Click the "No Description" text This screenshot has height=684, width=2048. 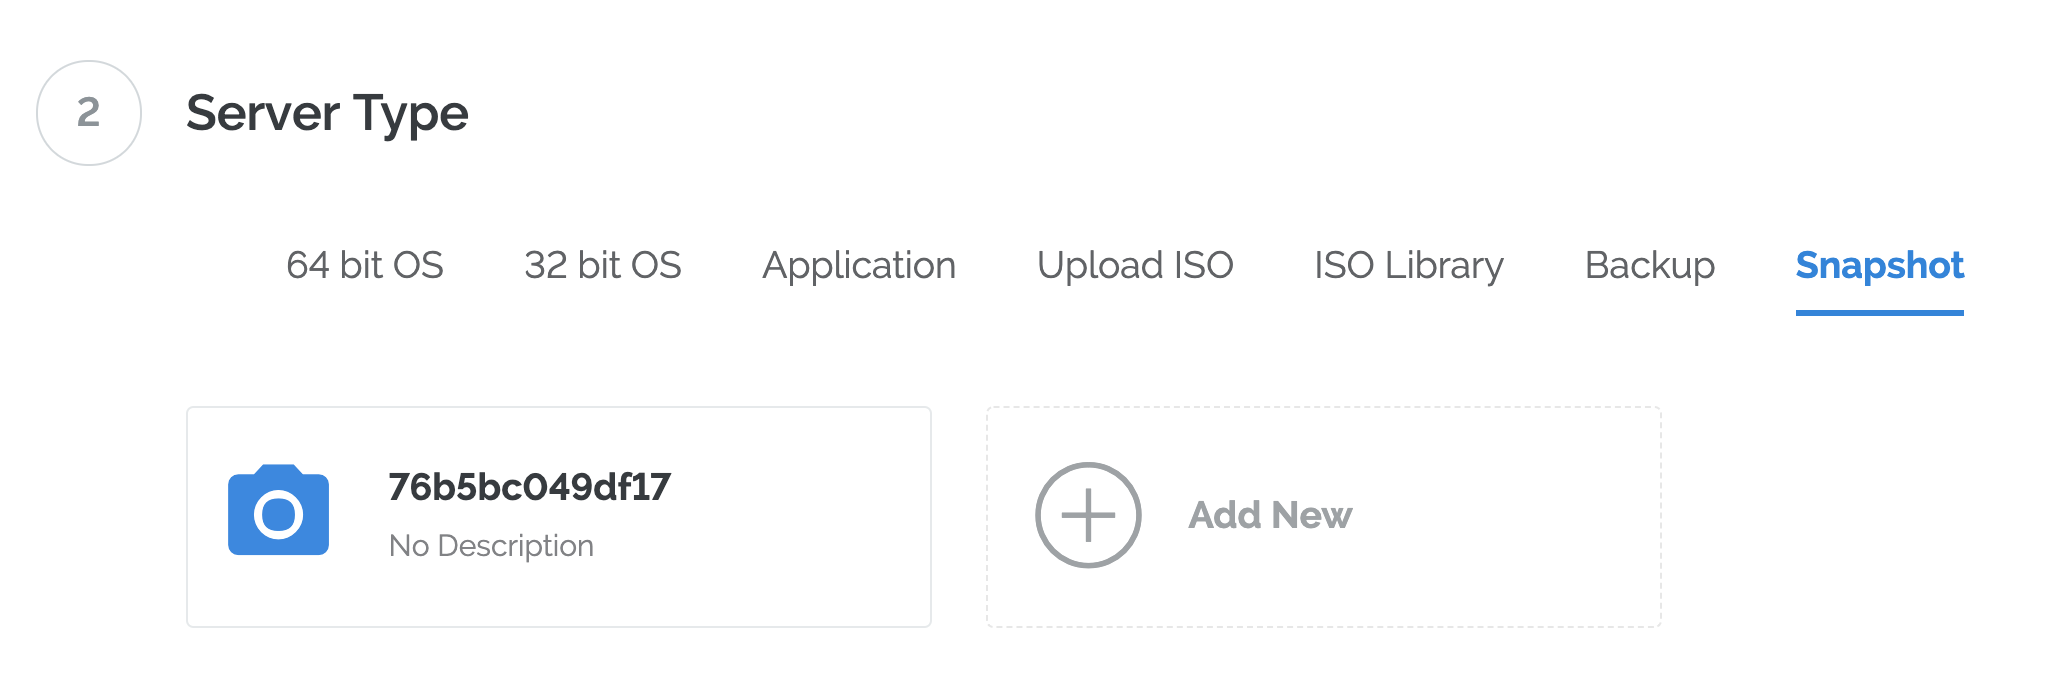pyautogui.click(x=491, y=546)
